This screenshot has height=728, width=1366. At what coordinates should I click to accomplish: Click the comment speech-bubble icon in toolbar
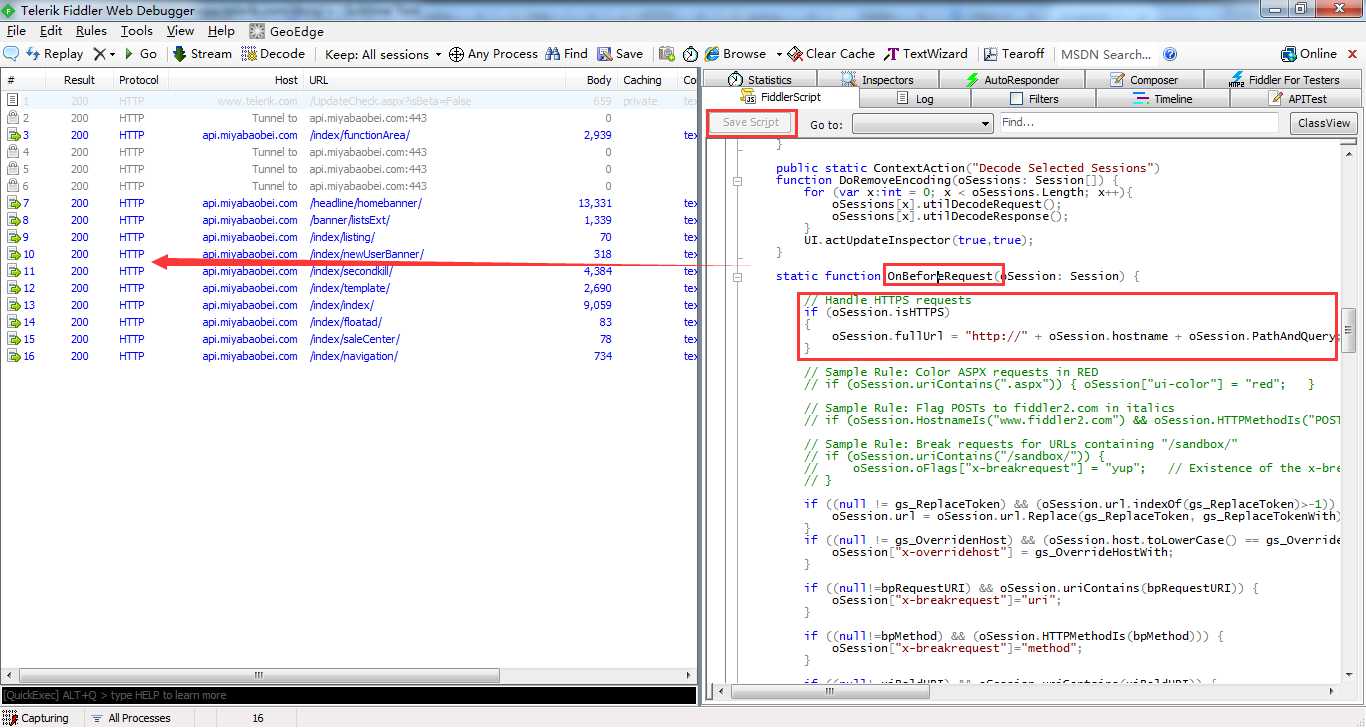(12, 54)
